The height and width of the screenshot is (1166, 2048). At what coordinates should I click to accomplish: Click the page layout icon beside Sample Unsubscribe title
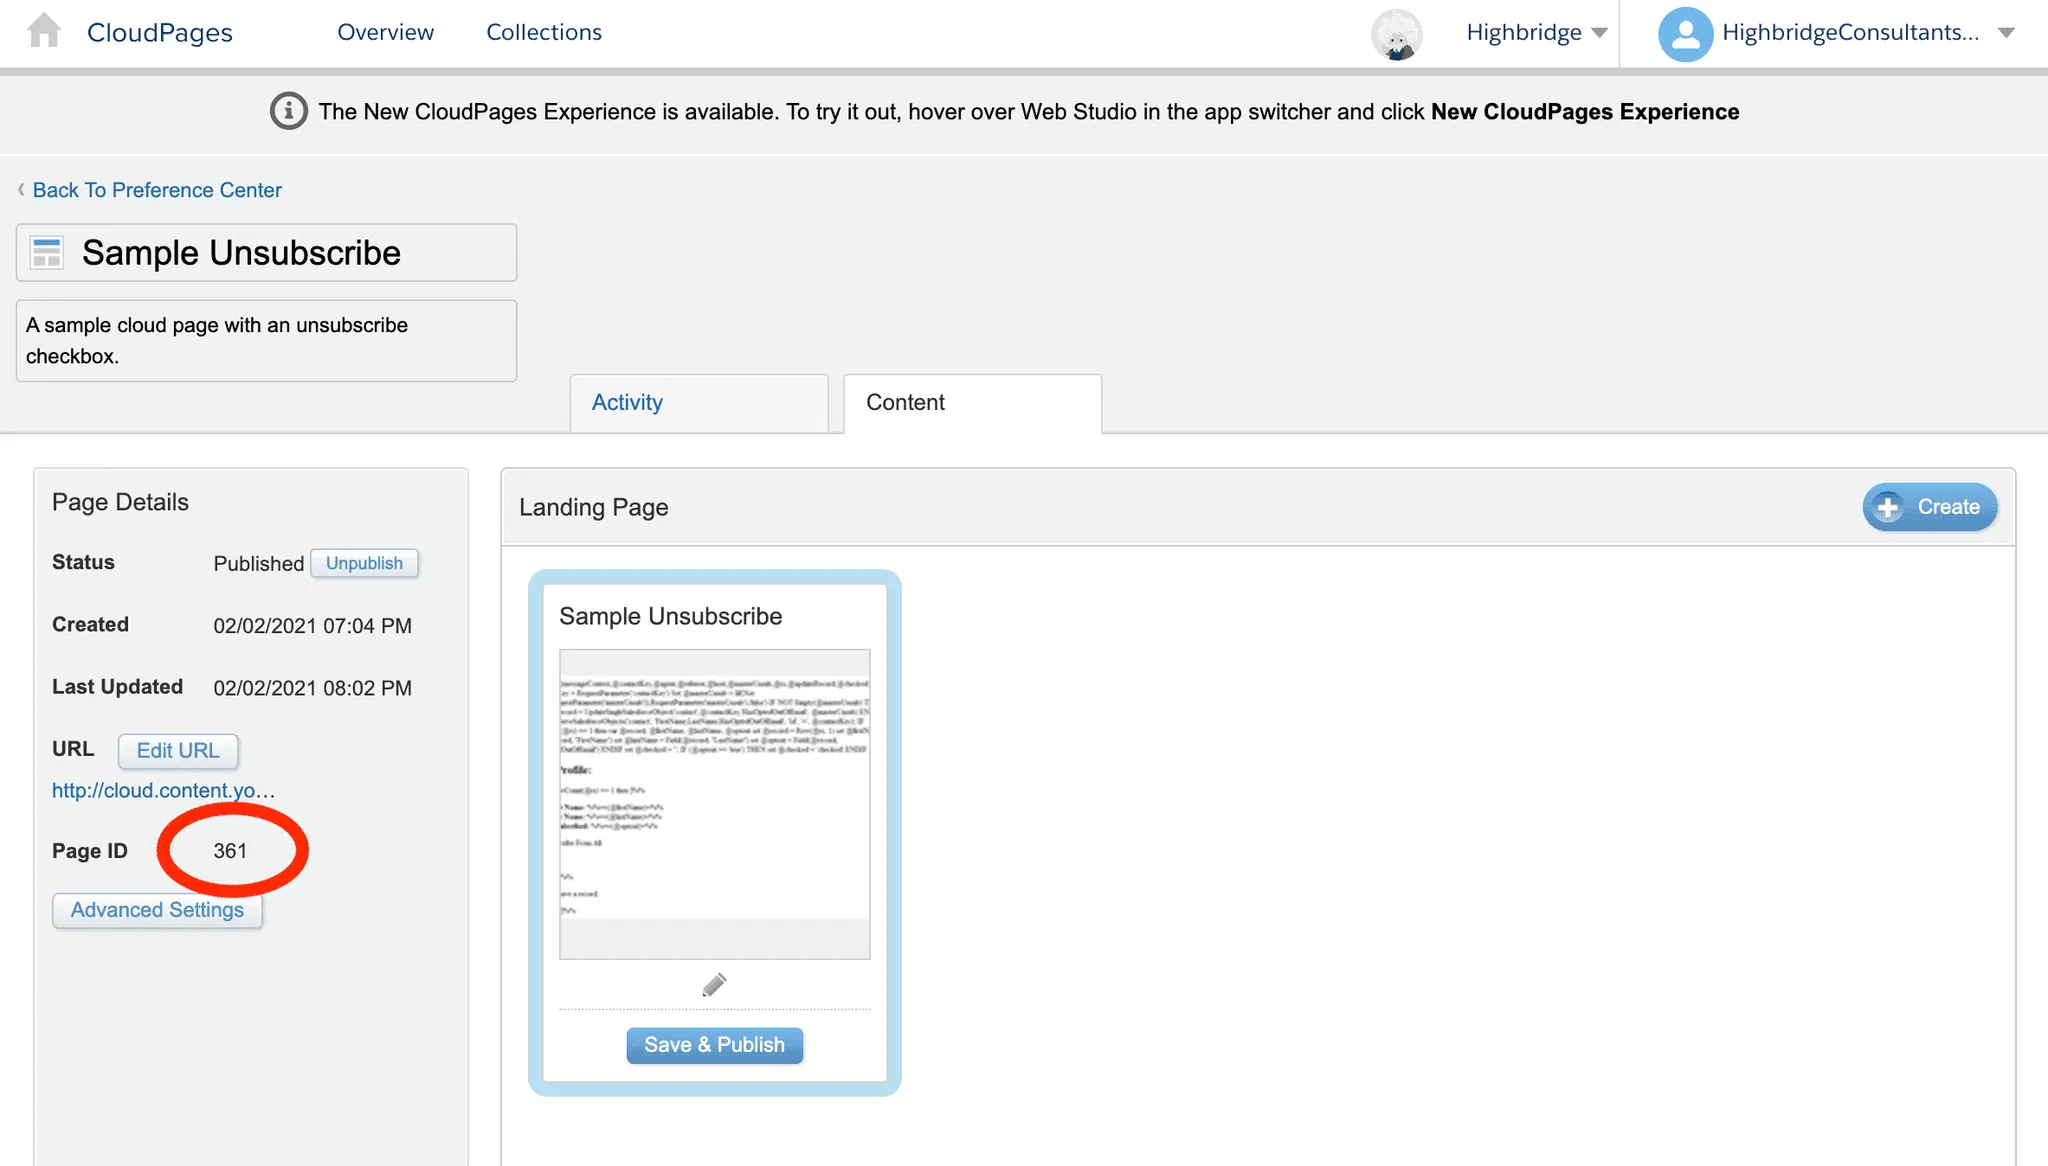click(x=47, y=252)
